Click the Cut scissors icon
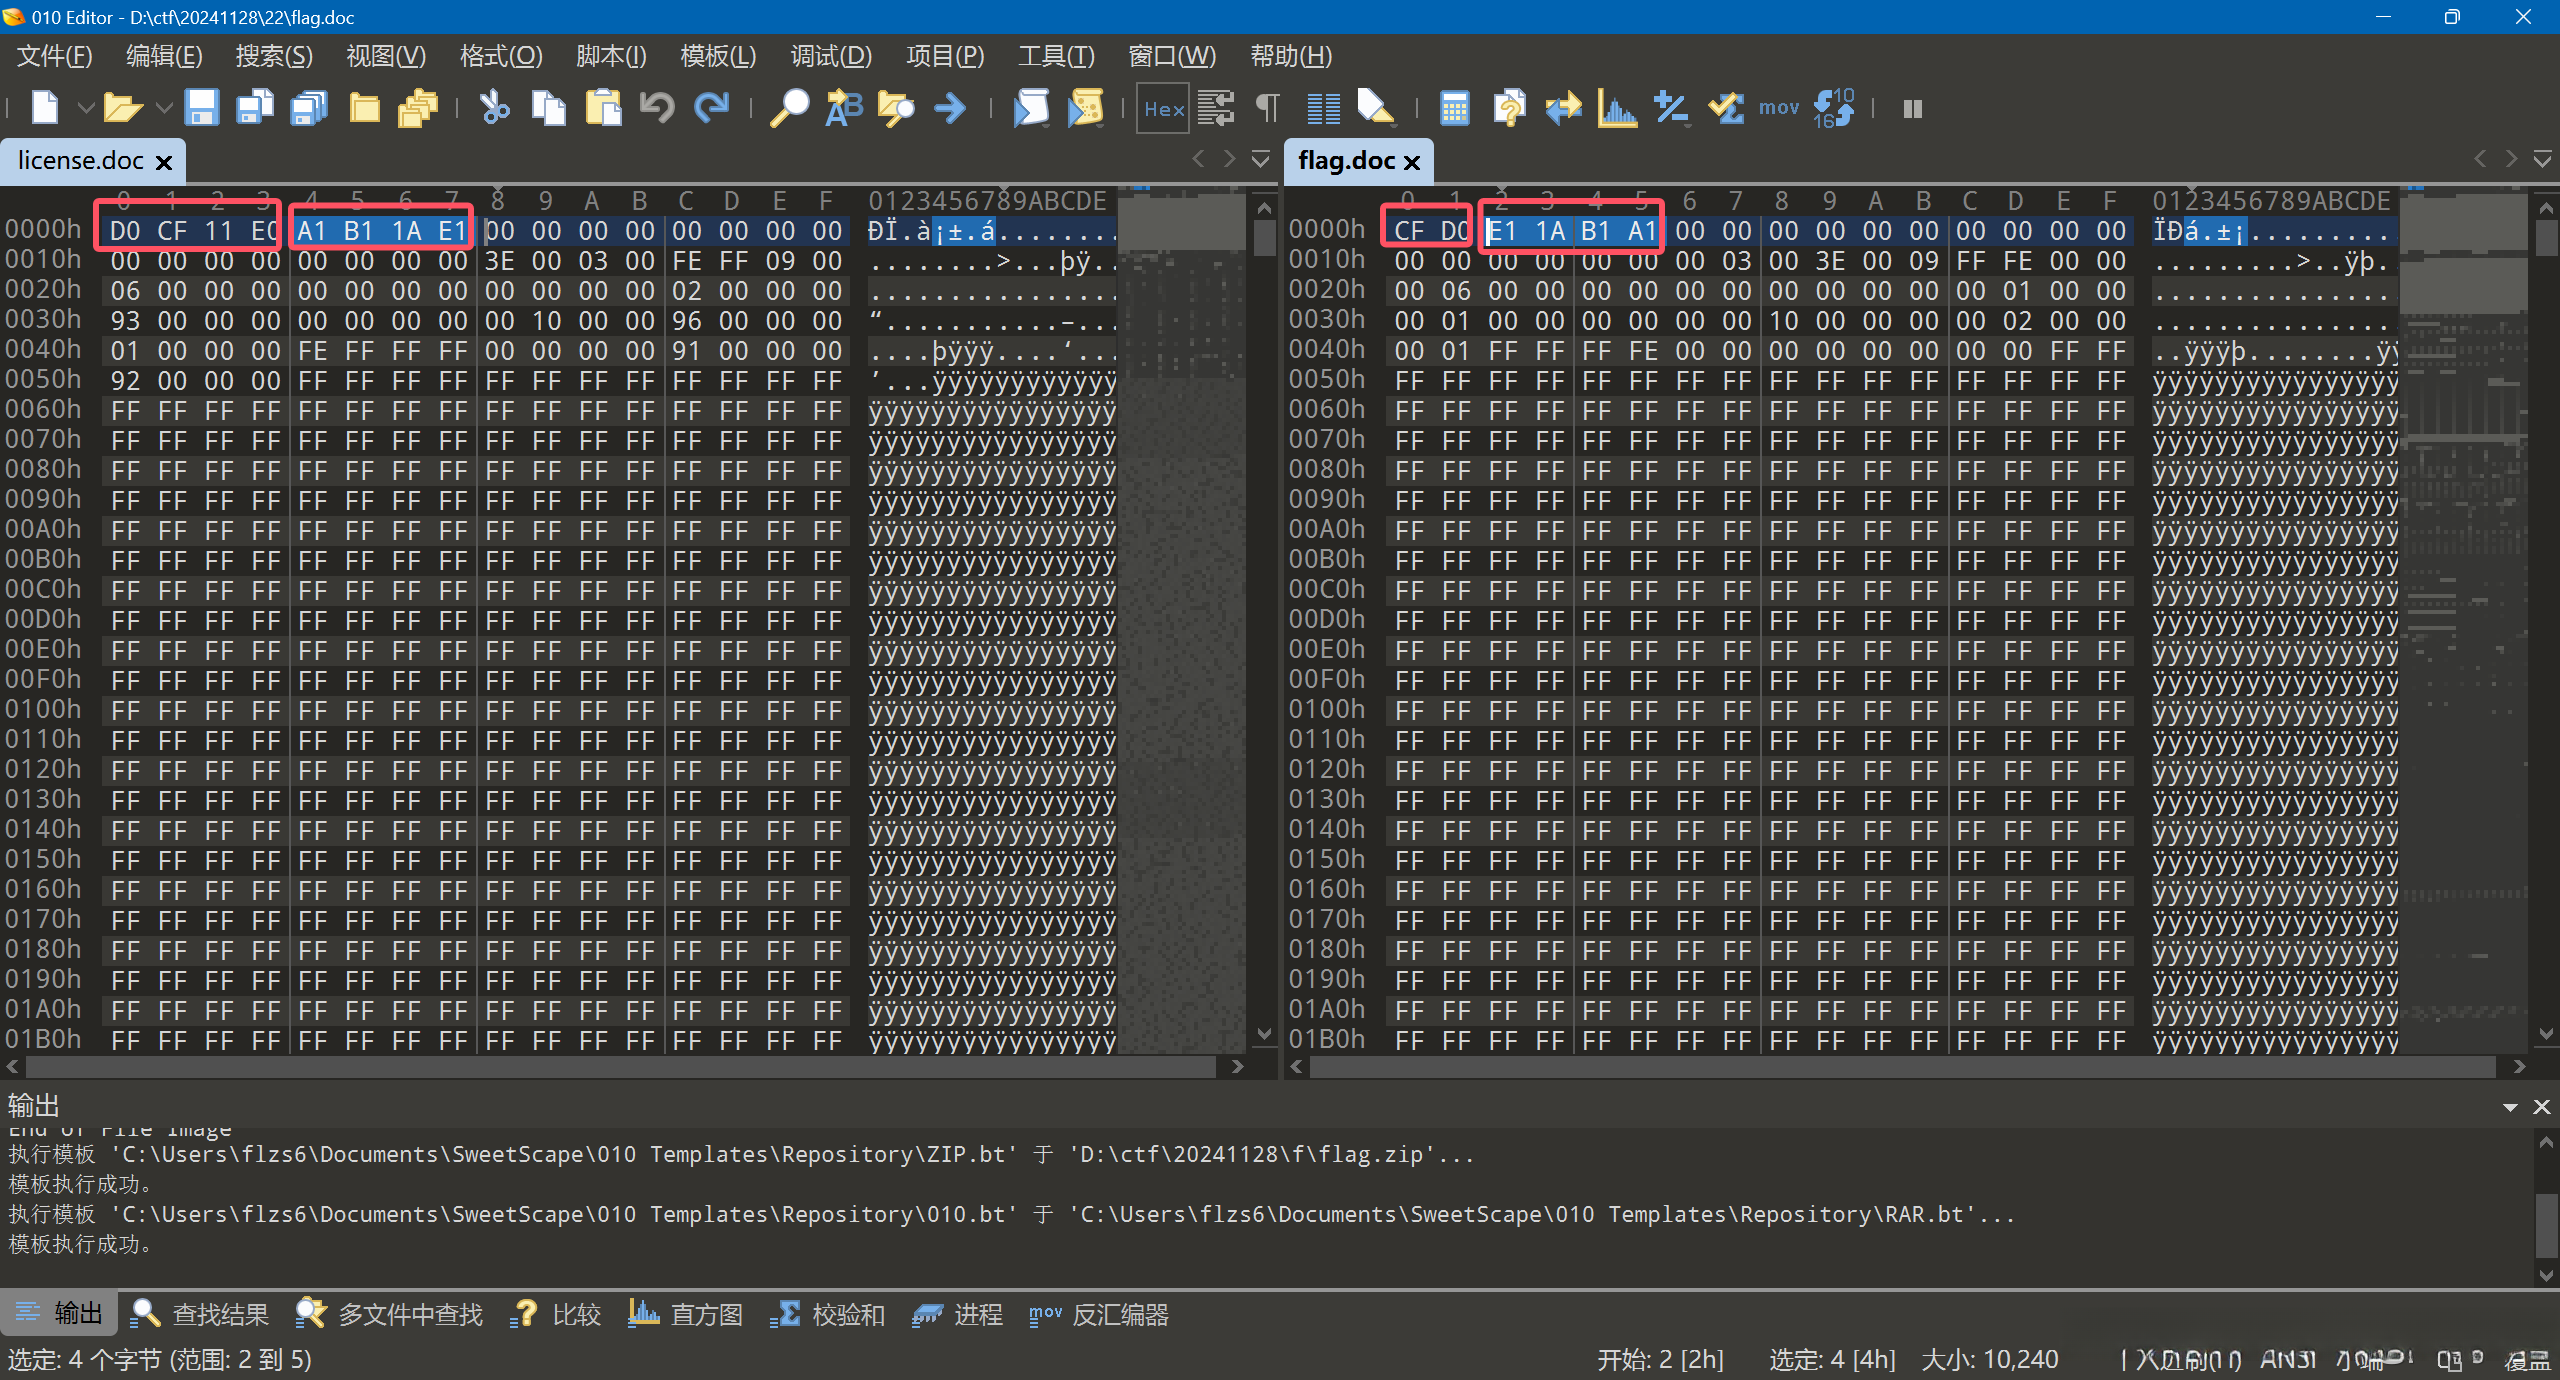Viewport: 2560px width, 1380px height. [494, 108]
